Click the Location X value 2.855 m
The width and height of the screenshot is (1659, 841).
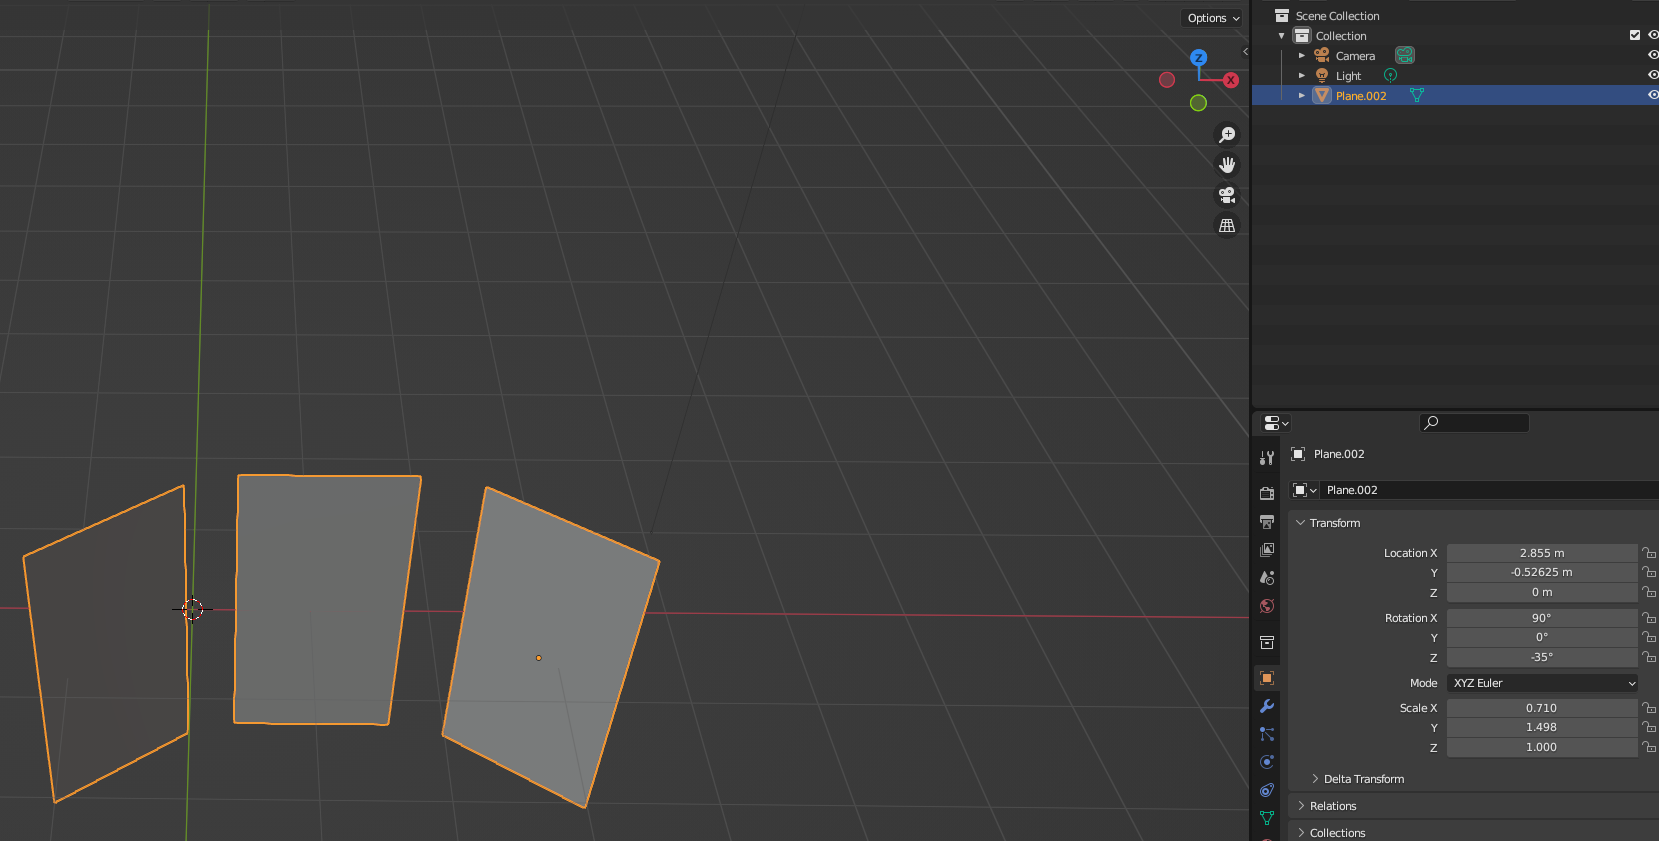click(1542, 553)
